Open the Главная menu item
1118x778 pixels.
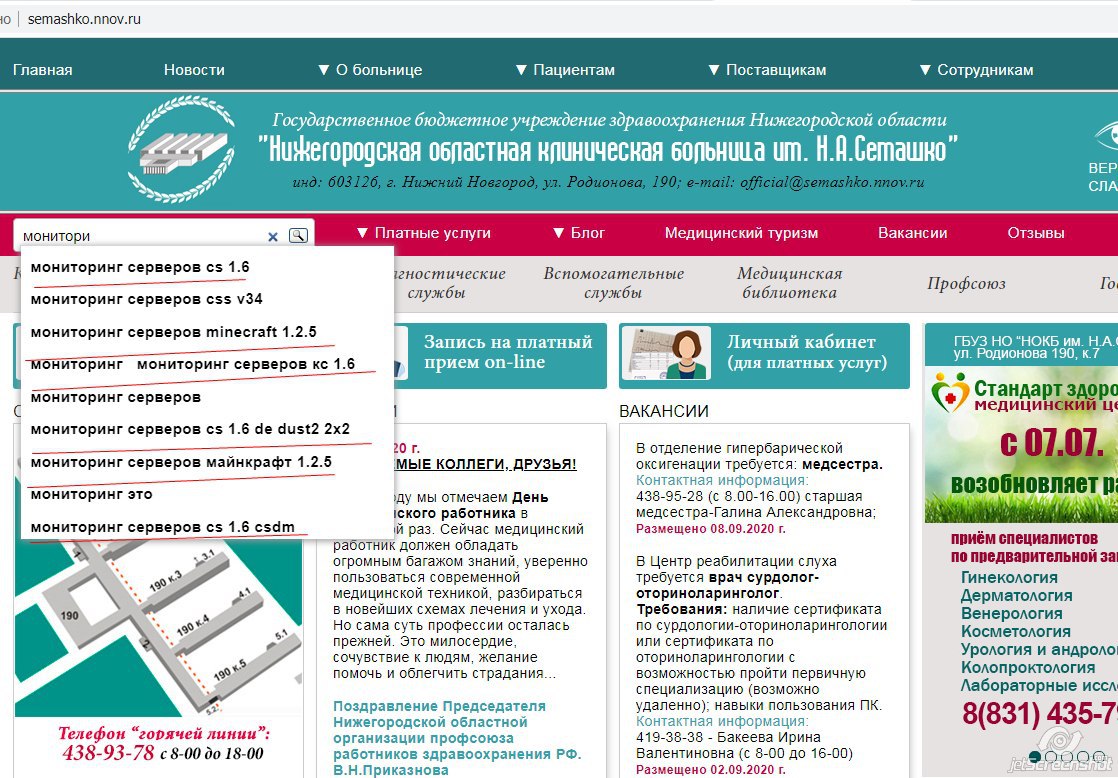tap(43, 70)
